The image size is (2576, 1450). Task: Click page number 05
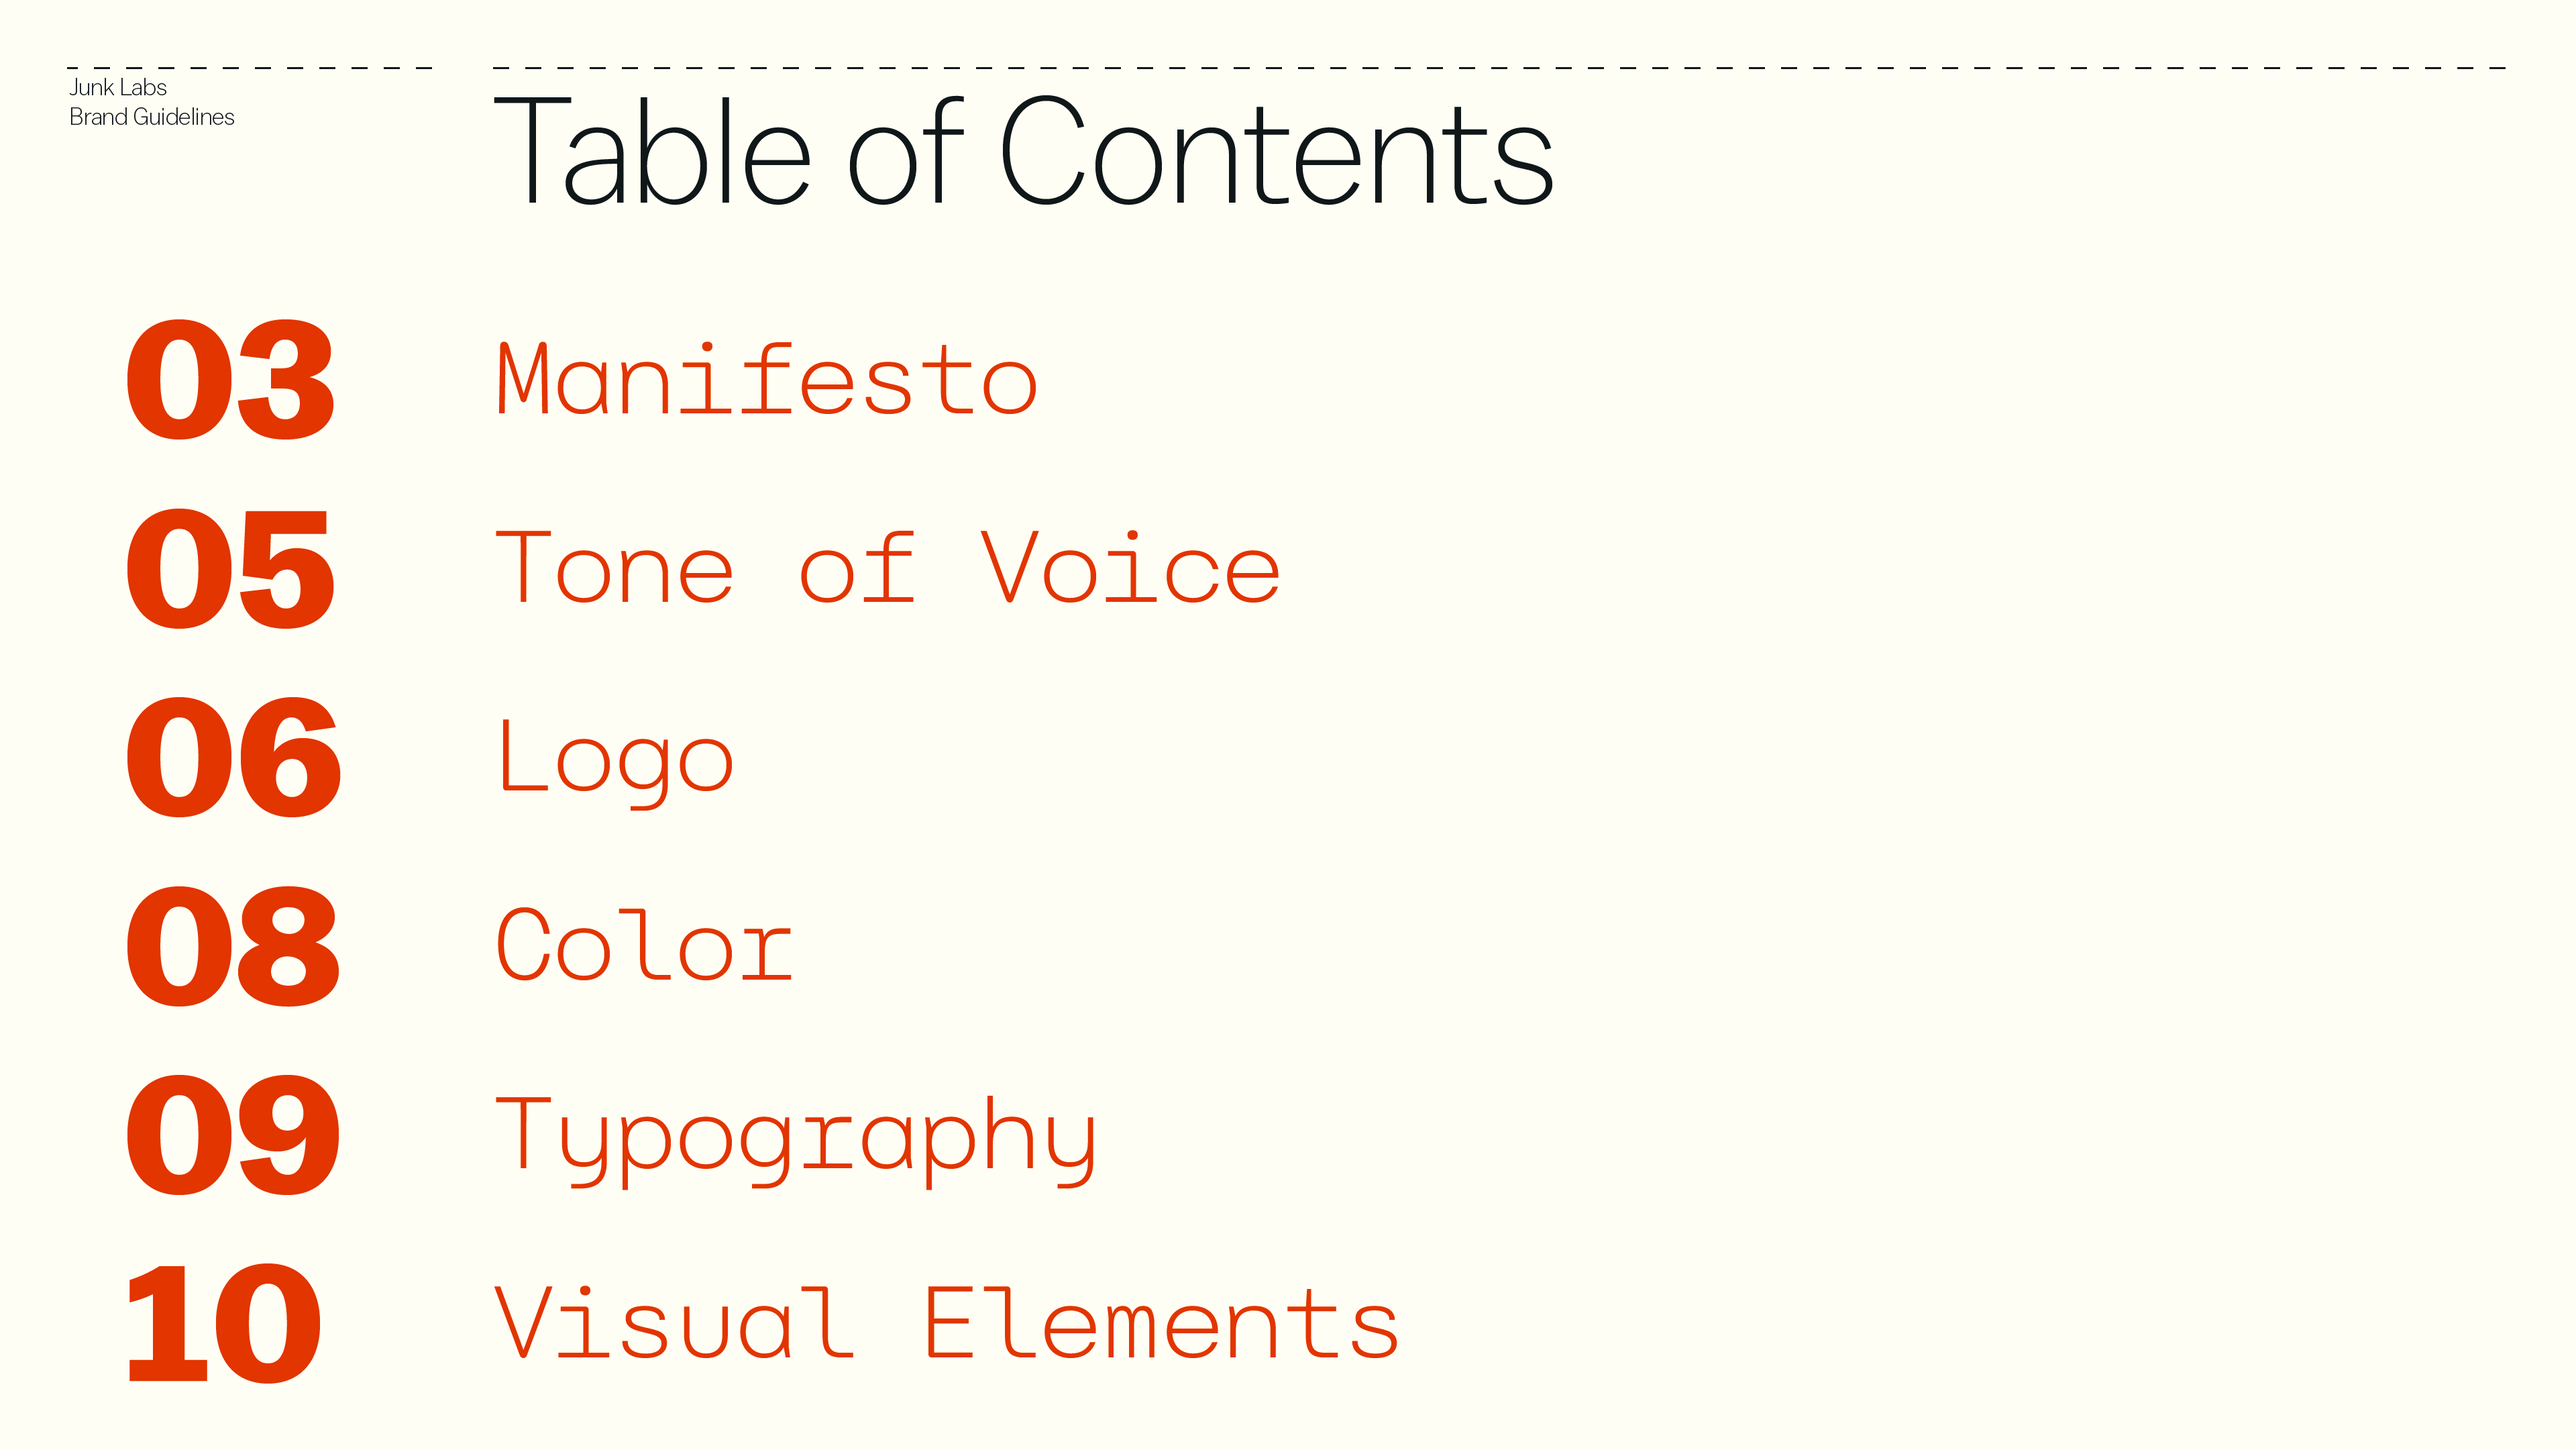click(x=230, y=569)
